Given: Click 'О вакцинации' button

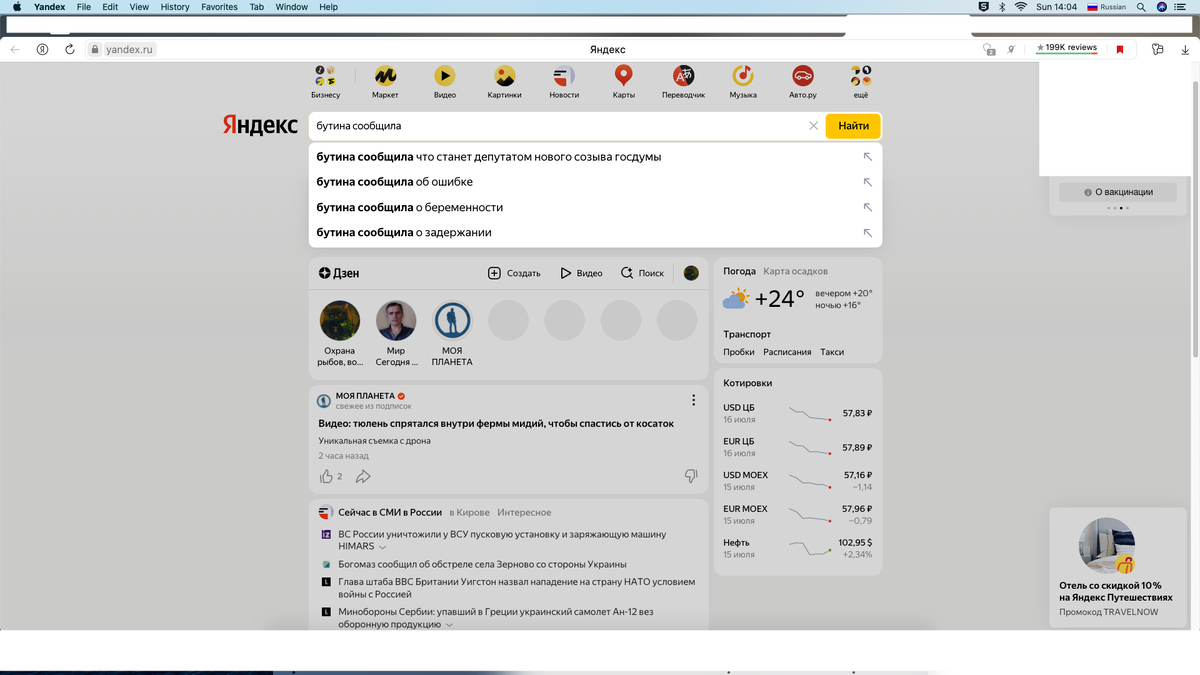Looking at the screenshot, I should click(1119, 192).
